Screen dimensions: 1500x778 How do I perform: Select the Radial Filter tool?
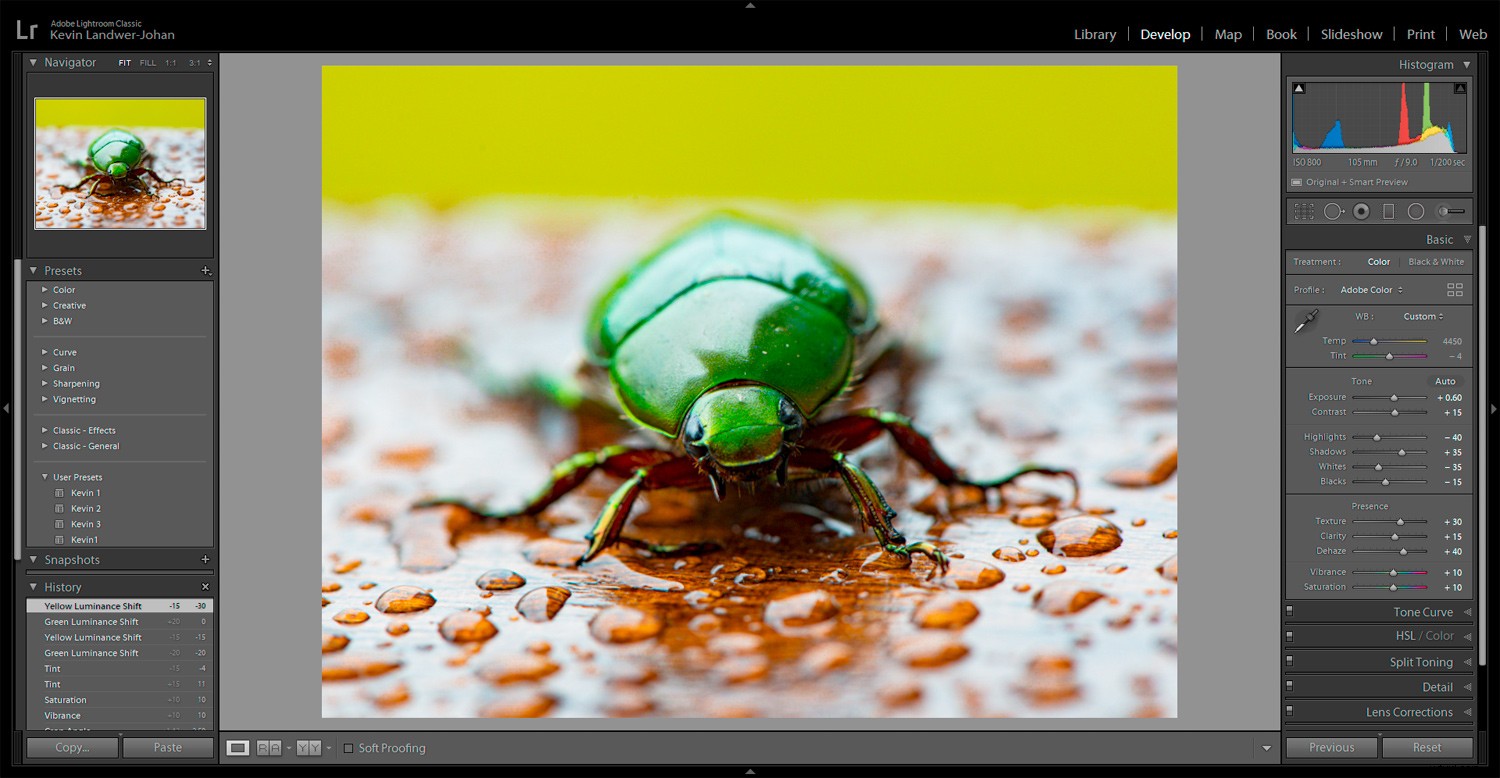[x=1416, y=211]
